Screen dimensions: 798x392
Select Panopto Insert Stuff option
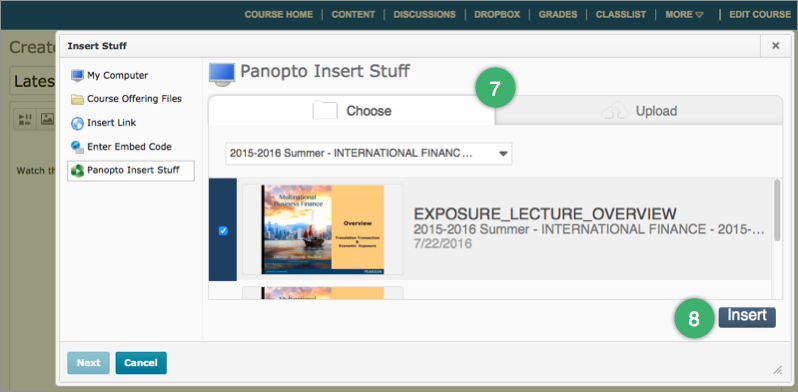(130, 171)
